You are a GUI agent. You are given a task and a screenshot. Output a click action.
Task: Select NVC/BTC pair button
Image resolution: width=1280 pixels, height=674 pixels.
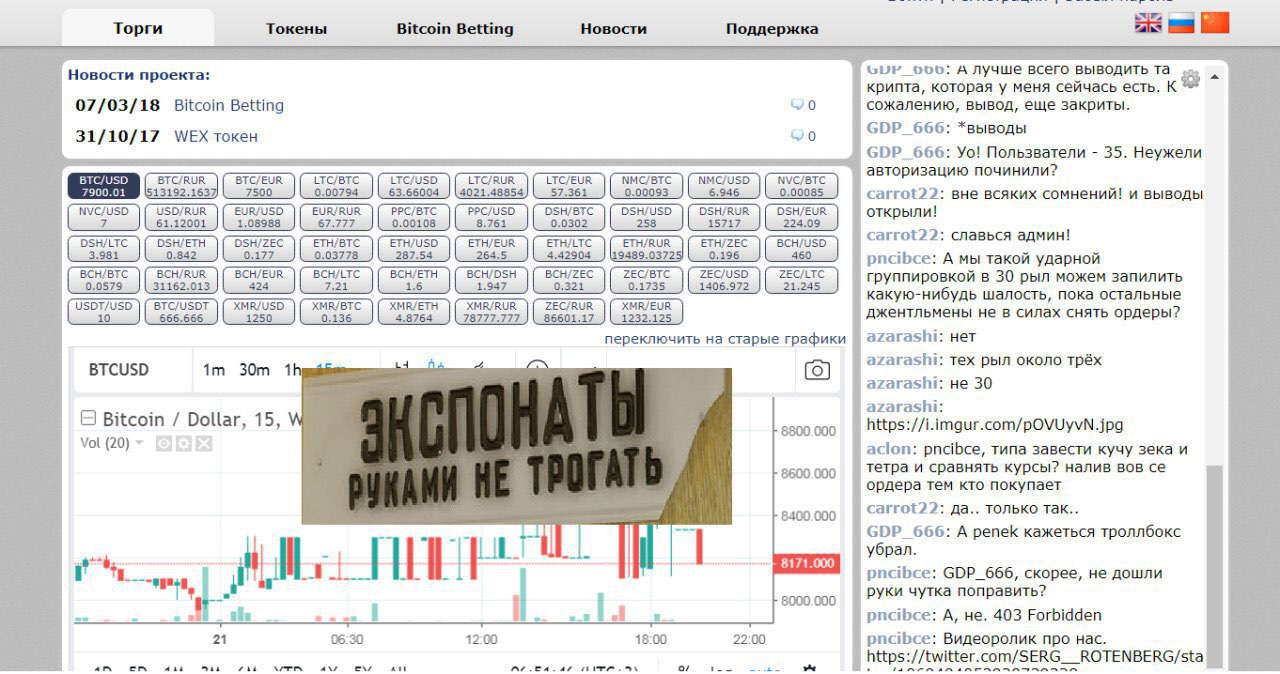click(801, 186)
